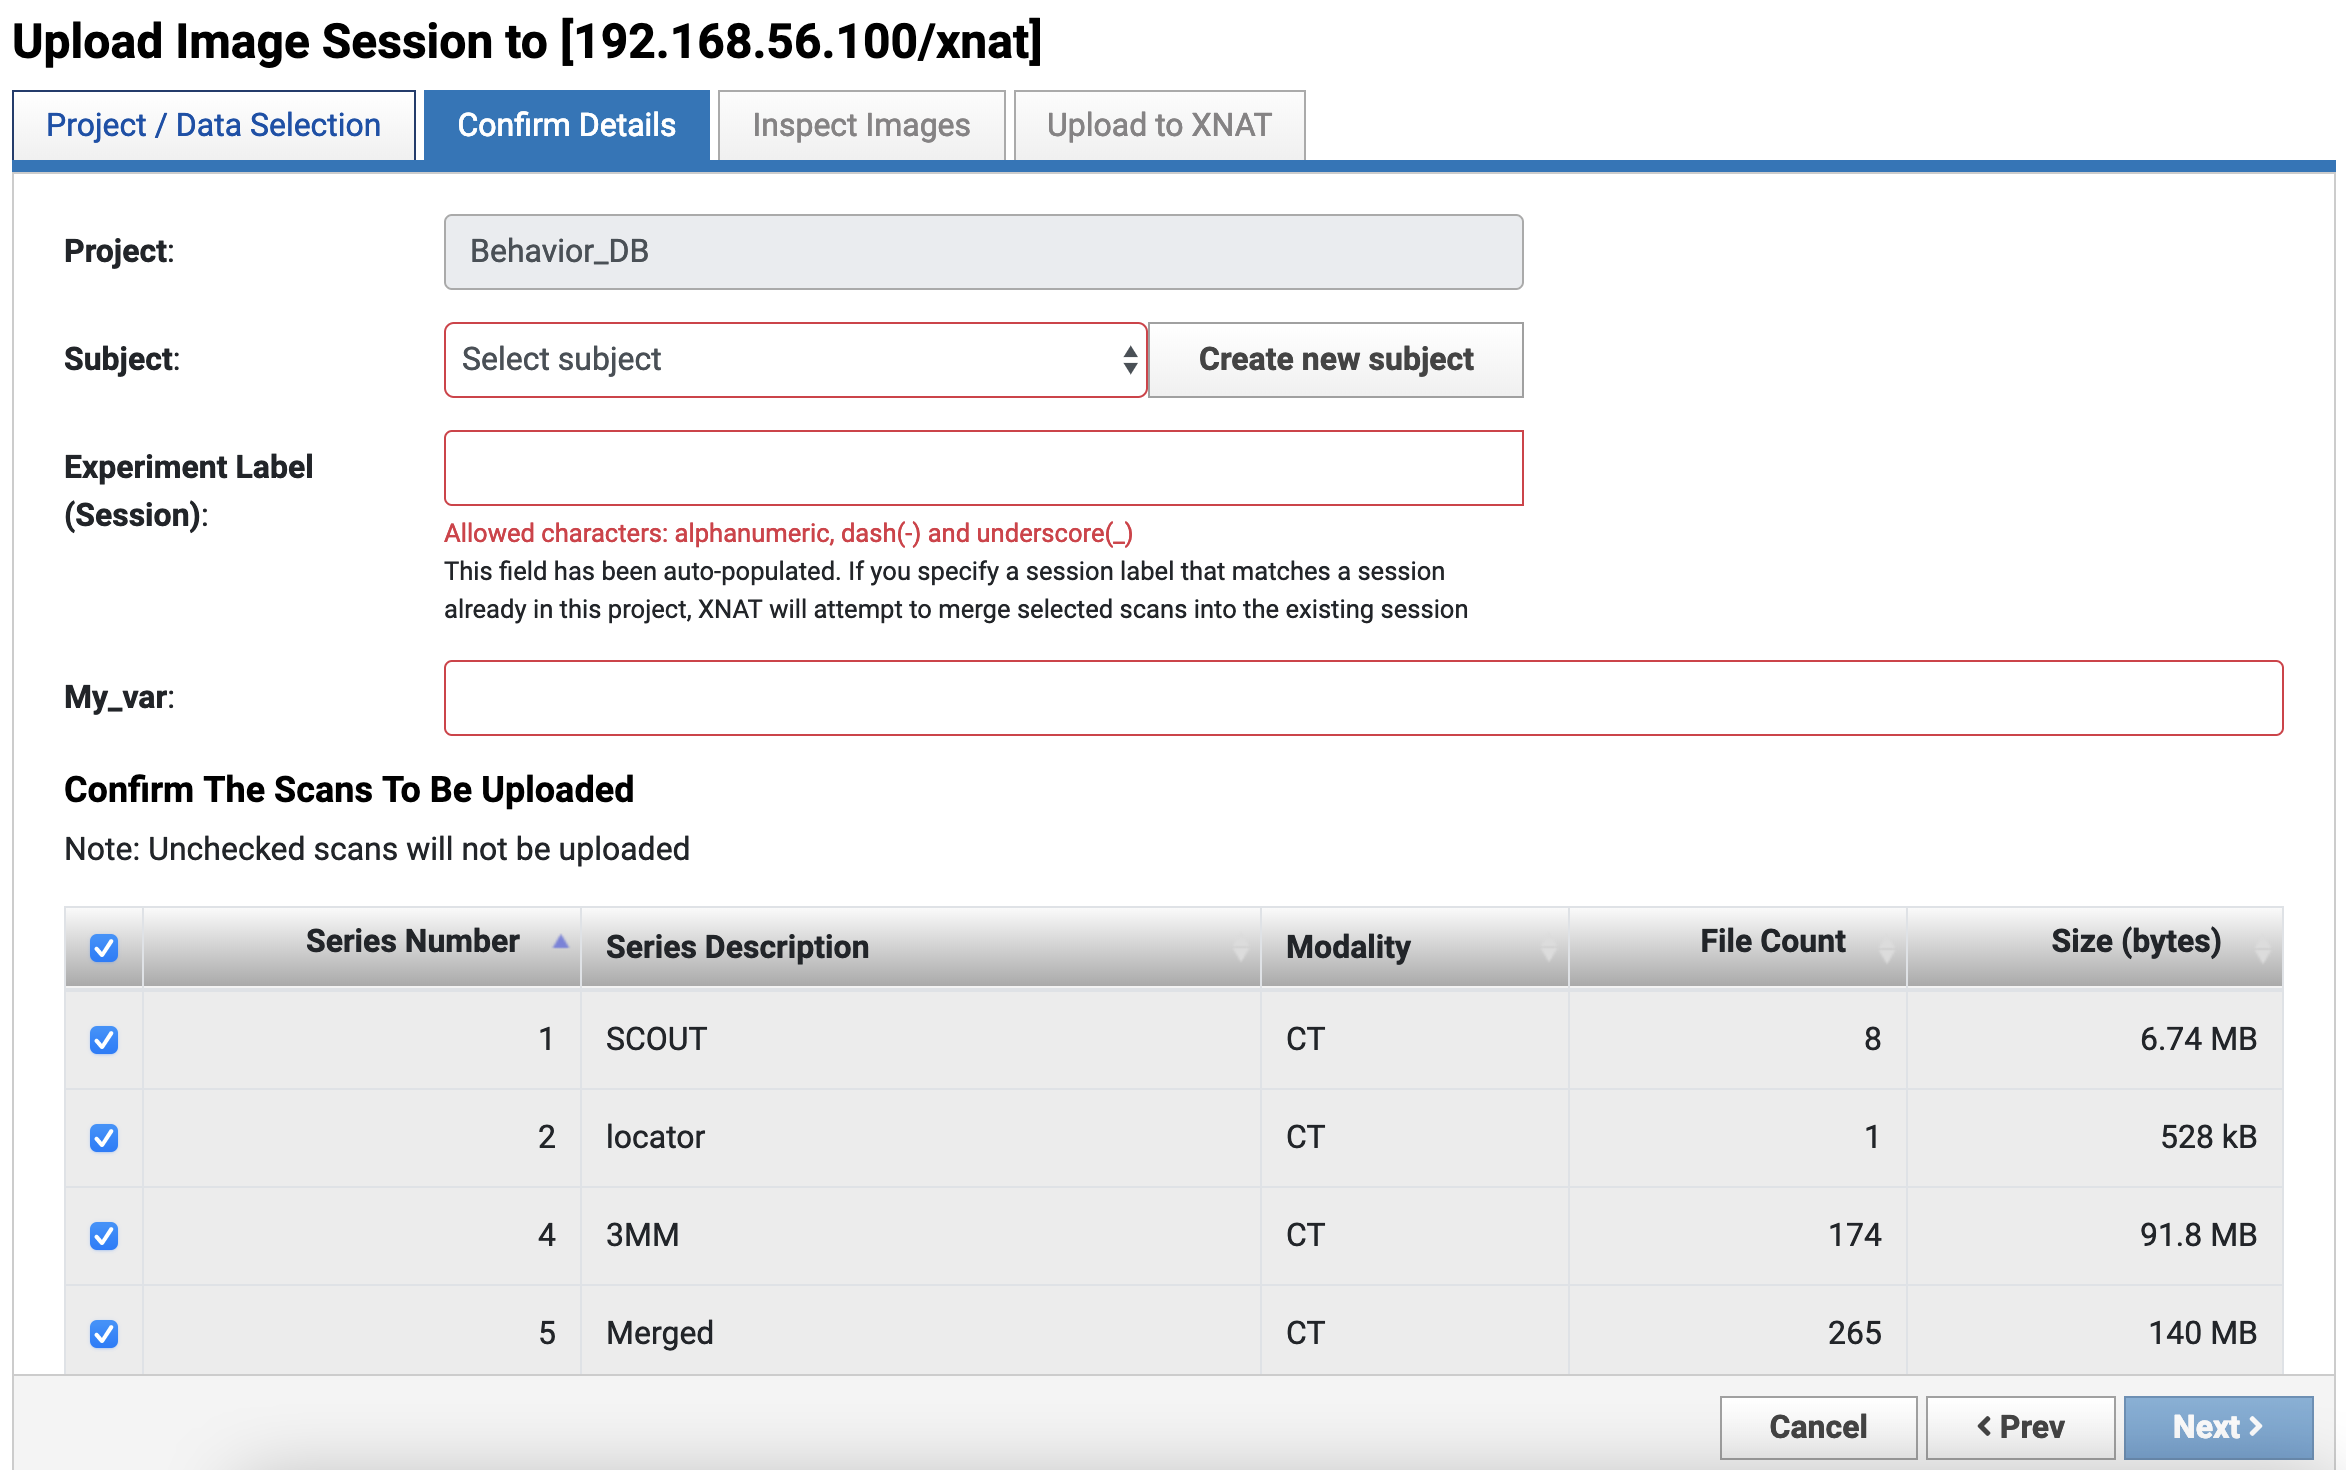The width and height of the screenshot is (2346, 1470).
Task: Click the Series Description sort arrow
Action: [x=1241, y=953]
